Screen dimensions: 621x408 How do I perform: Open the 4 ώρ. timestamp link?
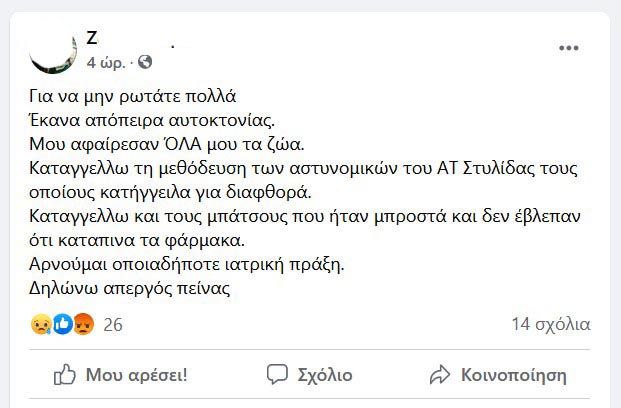pyautogui.click(x=106, y=62)
